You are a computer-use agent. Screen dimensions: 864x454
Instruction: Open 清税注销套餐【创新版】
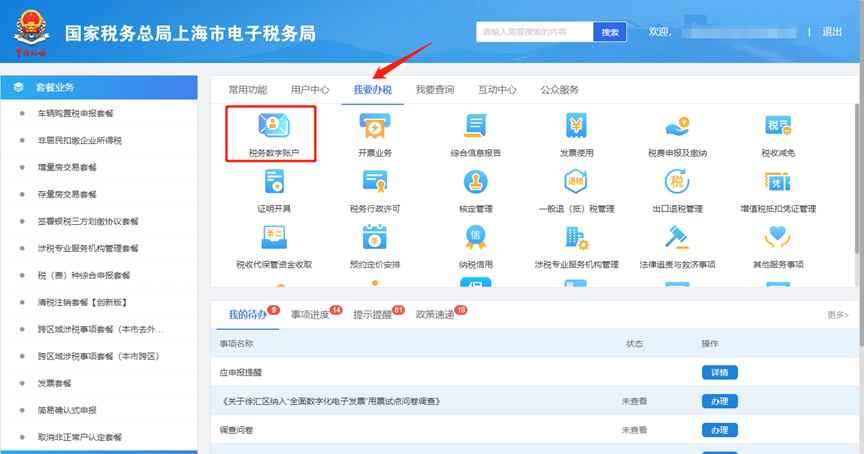83,302
